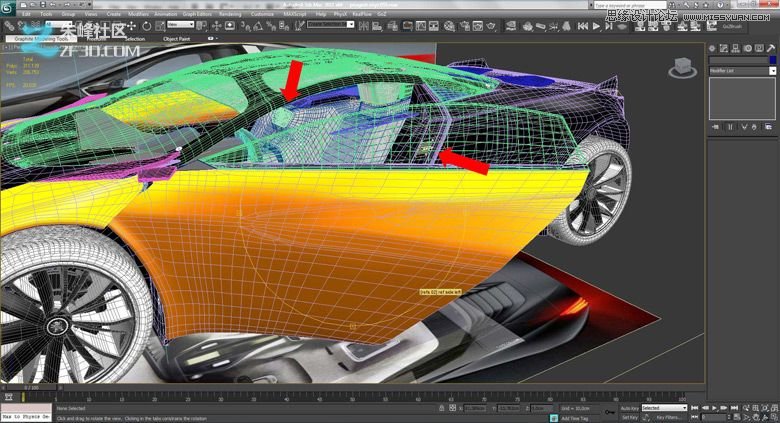Open the Rendering menu
780x423 pixels.
point(230,14)
